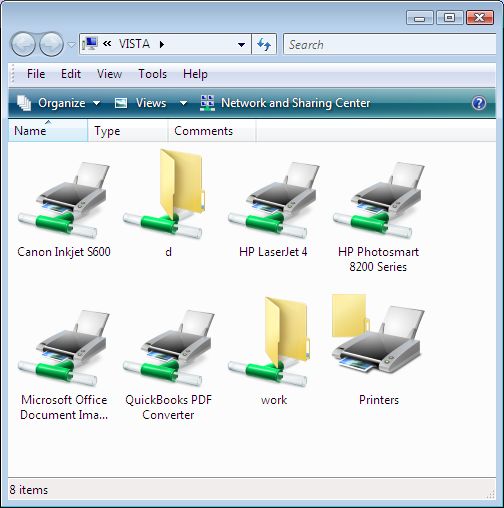Open the Tools menu
This screenshot has width=504, height=508.
[152, 74]
